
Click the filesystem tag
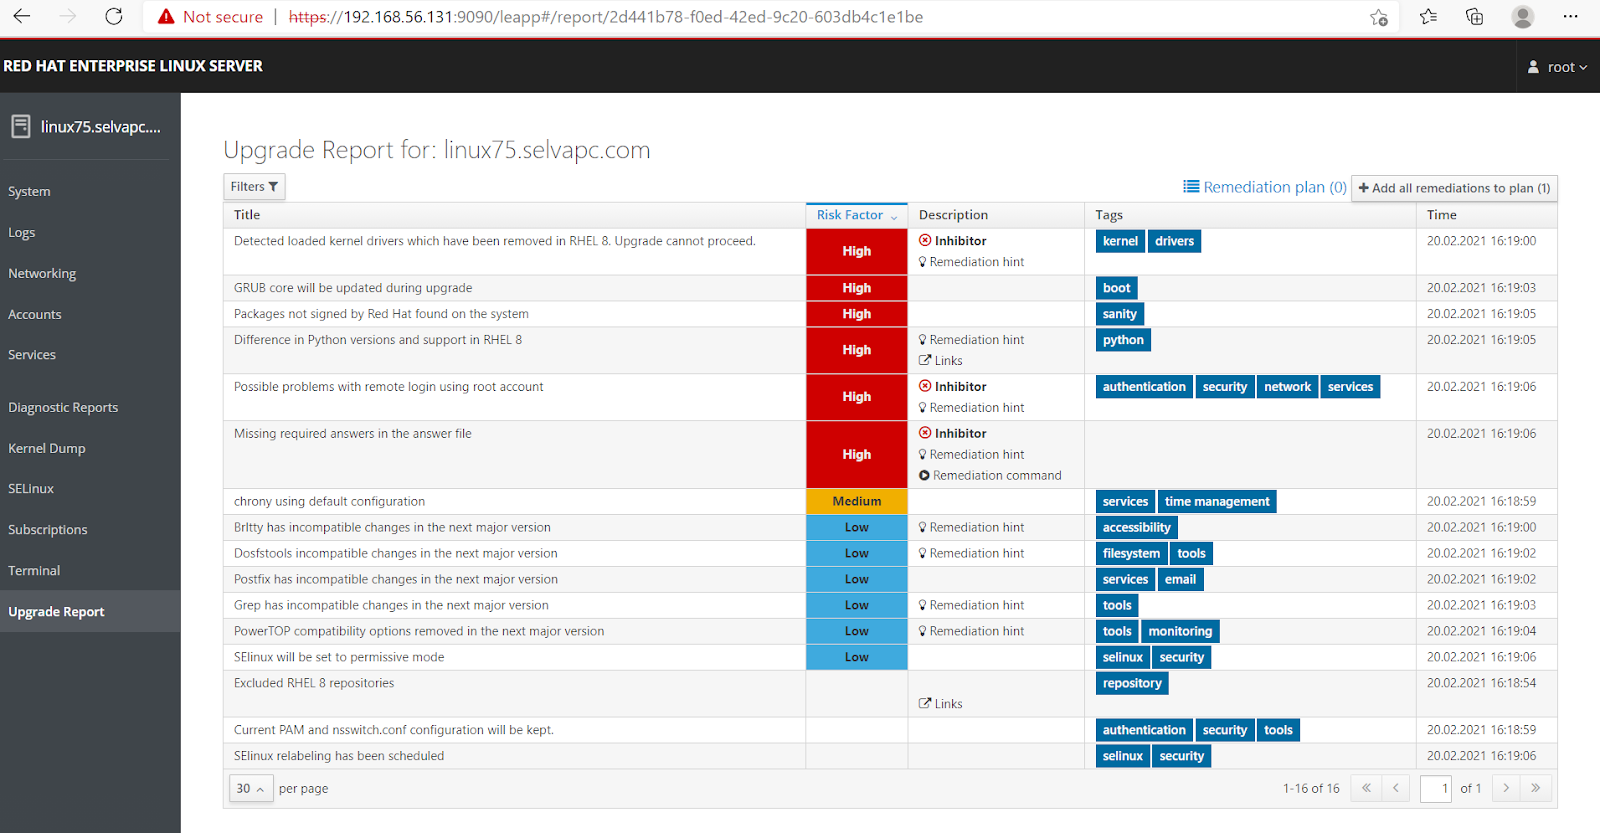[x=1131, y=554]
